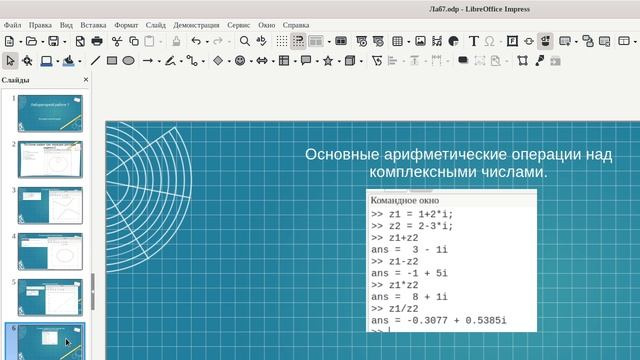This screenshot has width=640, height=360.
Task: Insert a chart
Action: tap(453, 41)
